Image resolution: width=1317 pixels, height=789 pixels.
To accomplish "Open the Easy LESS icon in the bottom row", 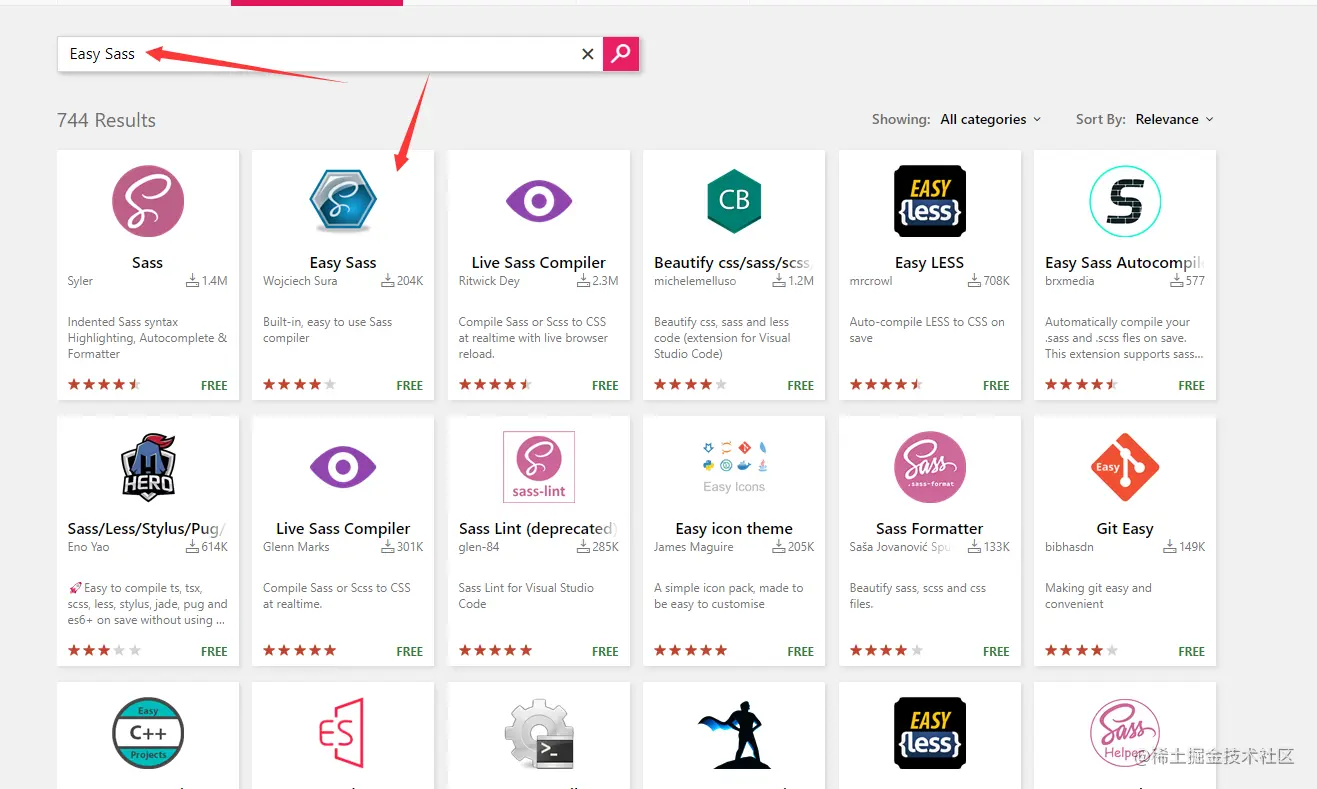I will pos(930,733).
